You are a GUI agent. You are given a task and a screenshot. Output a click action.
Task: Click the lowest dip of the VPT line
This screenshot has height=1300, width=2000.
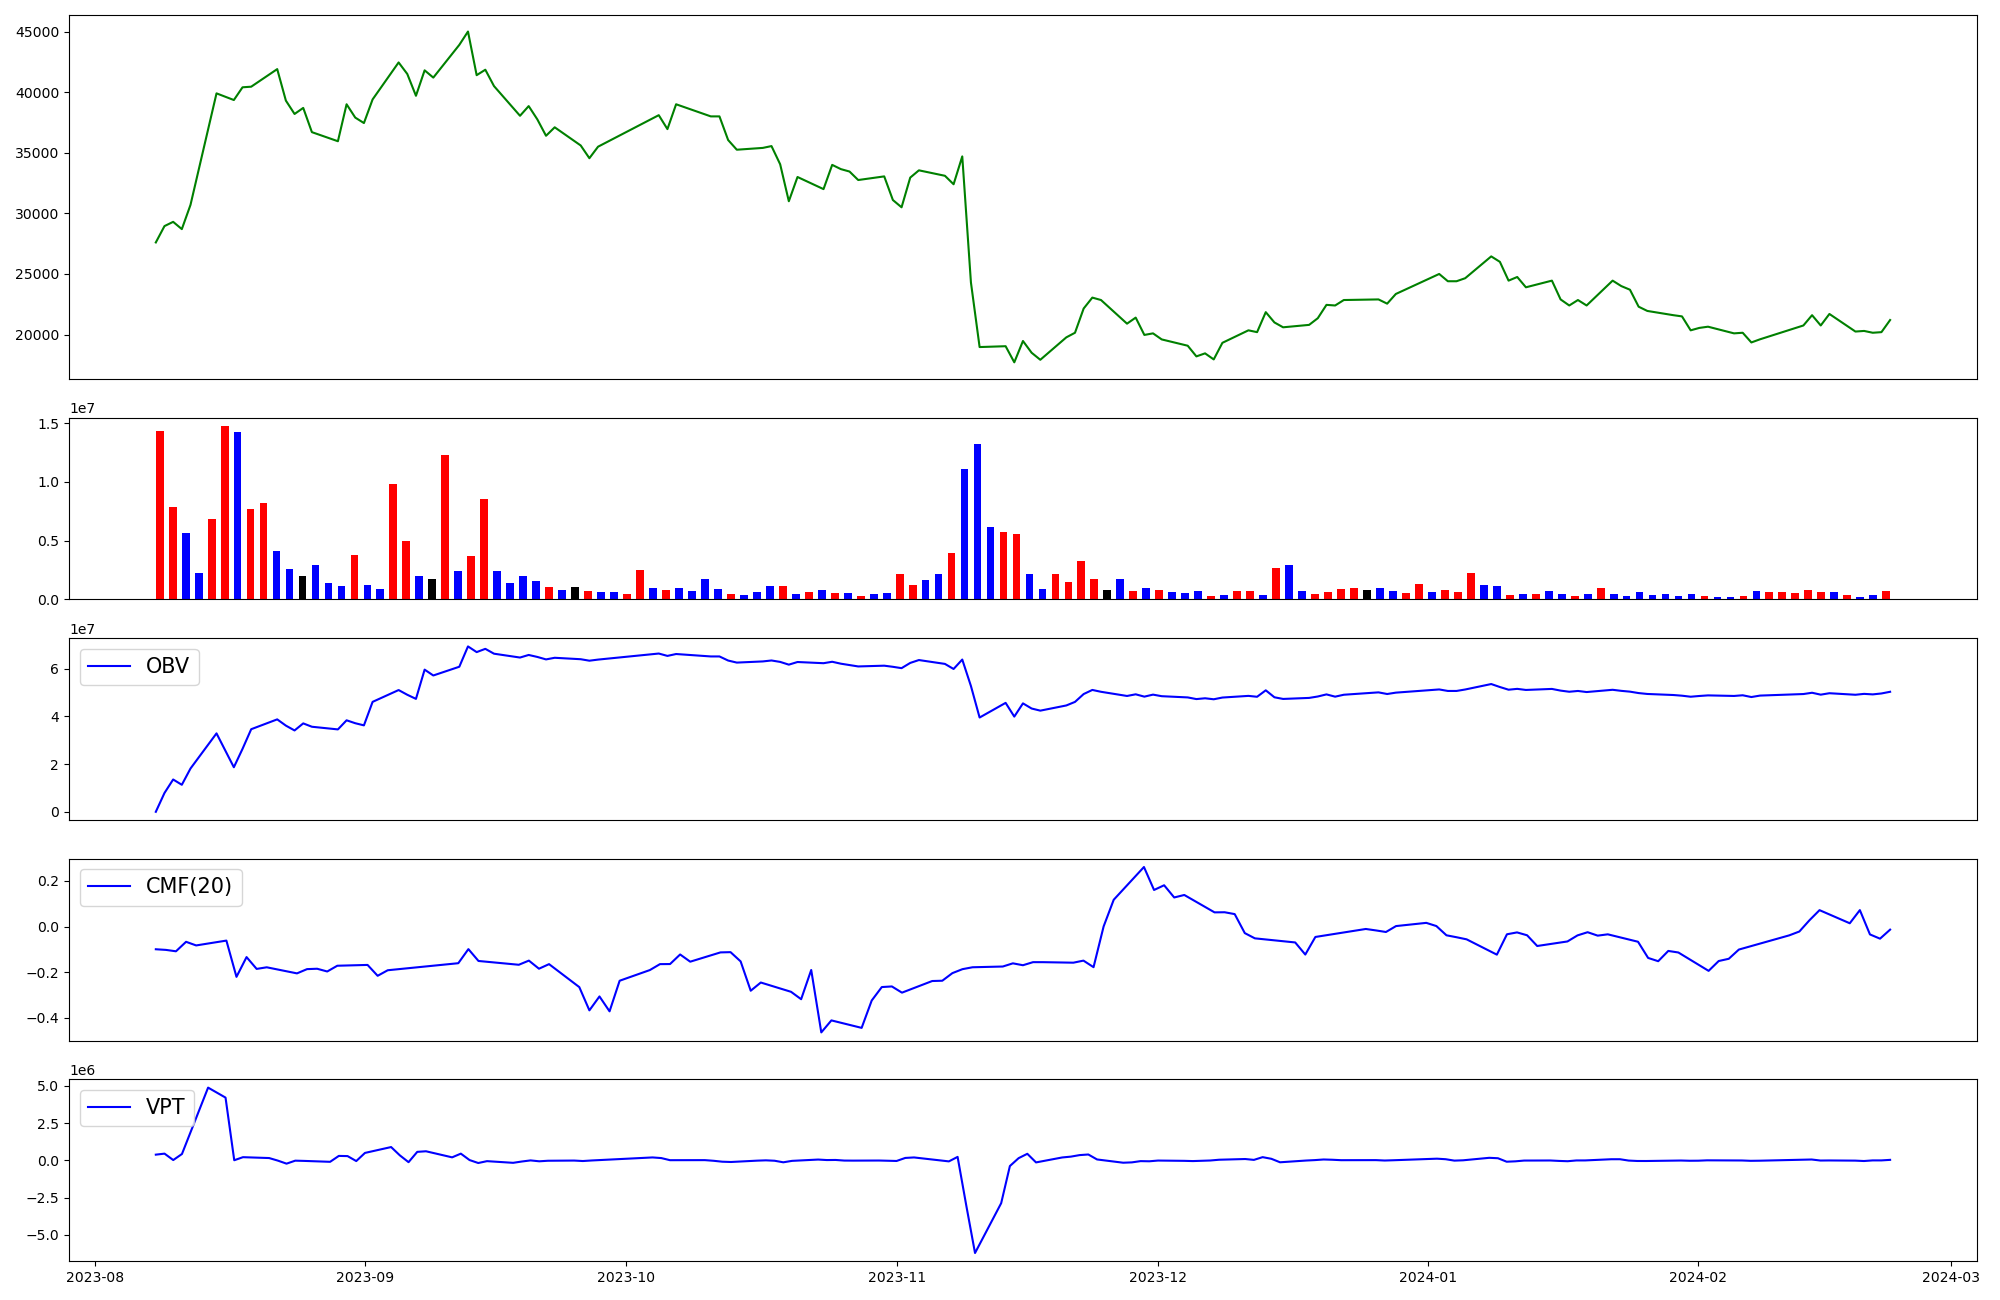[975, 1252]
